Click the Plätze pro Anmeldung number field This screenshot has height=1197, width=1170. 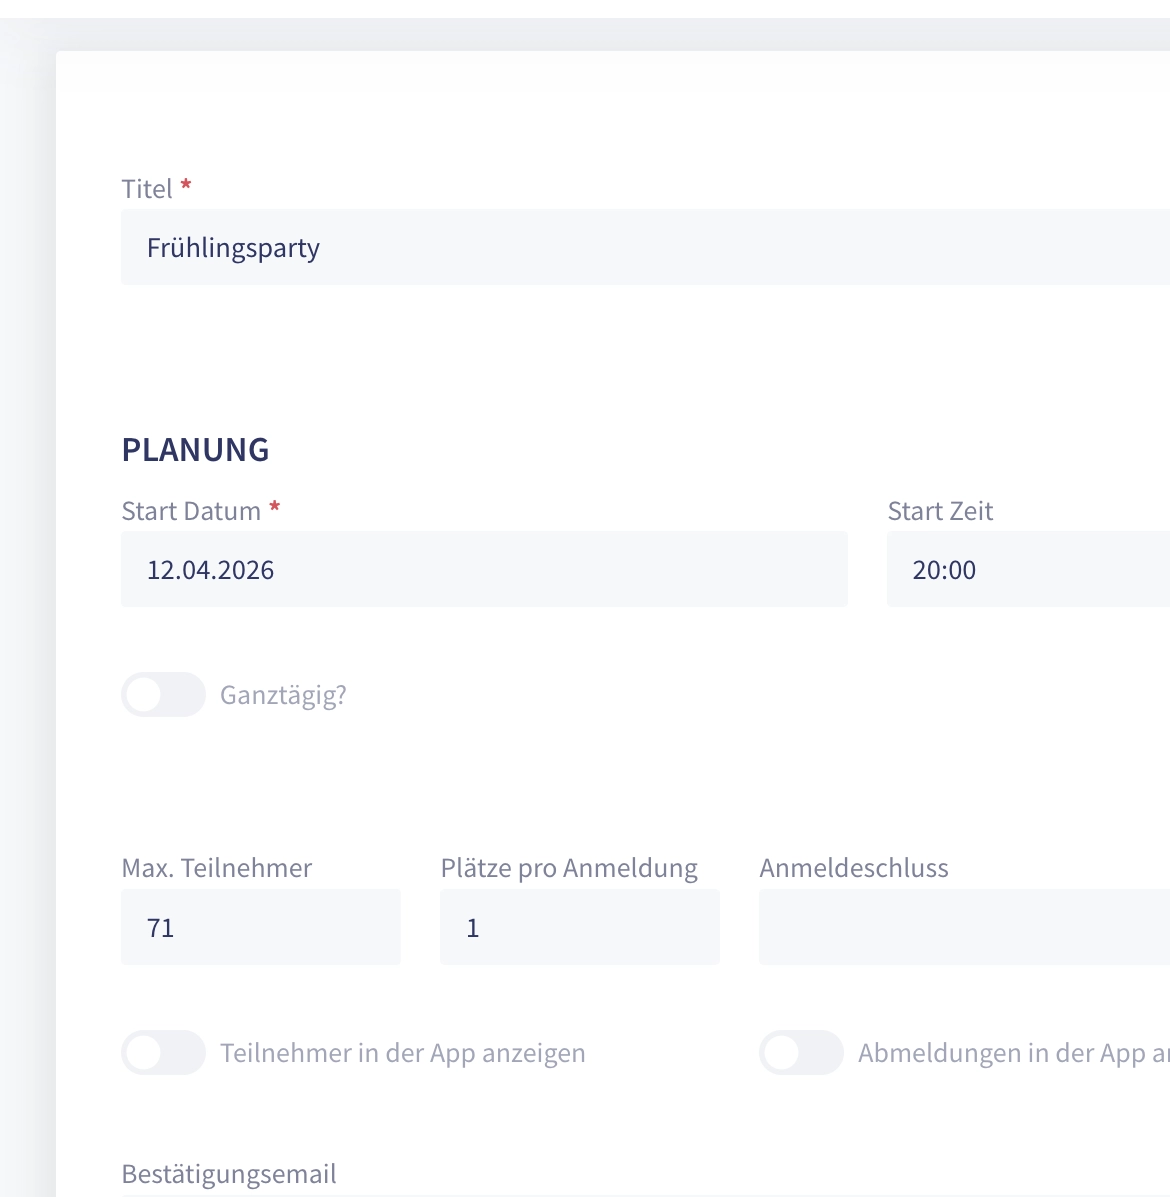[x=579, y=928]
